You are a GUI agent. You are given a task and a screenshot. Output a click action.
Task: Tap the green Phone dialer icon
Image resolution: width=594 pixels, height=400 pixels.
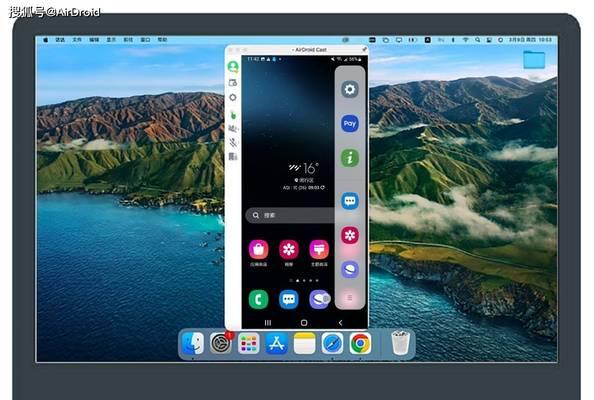258,299
